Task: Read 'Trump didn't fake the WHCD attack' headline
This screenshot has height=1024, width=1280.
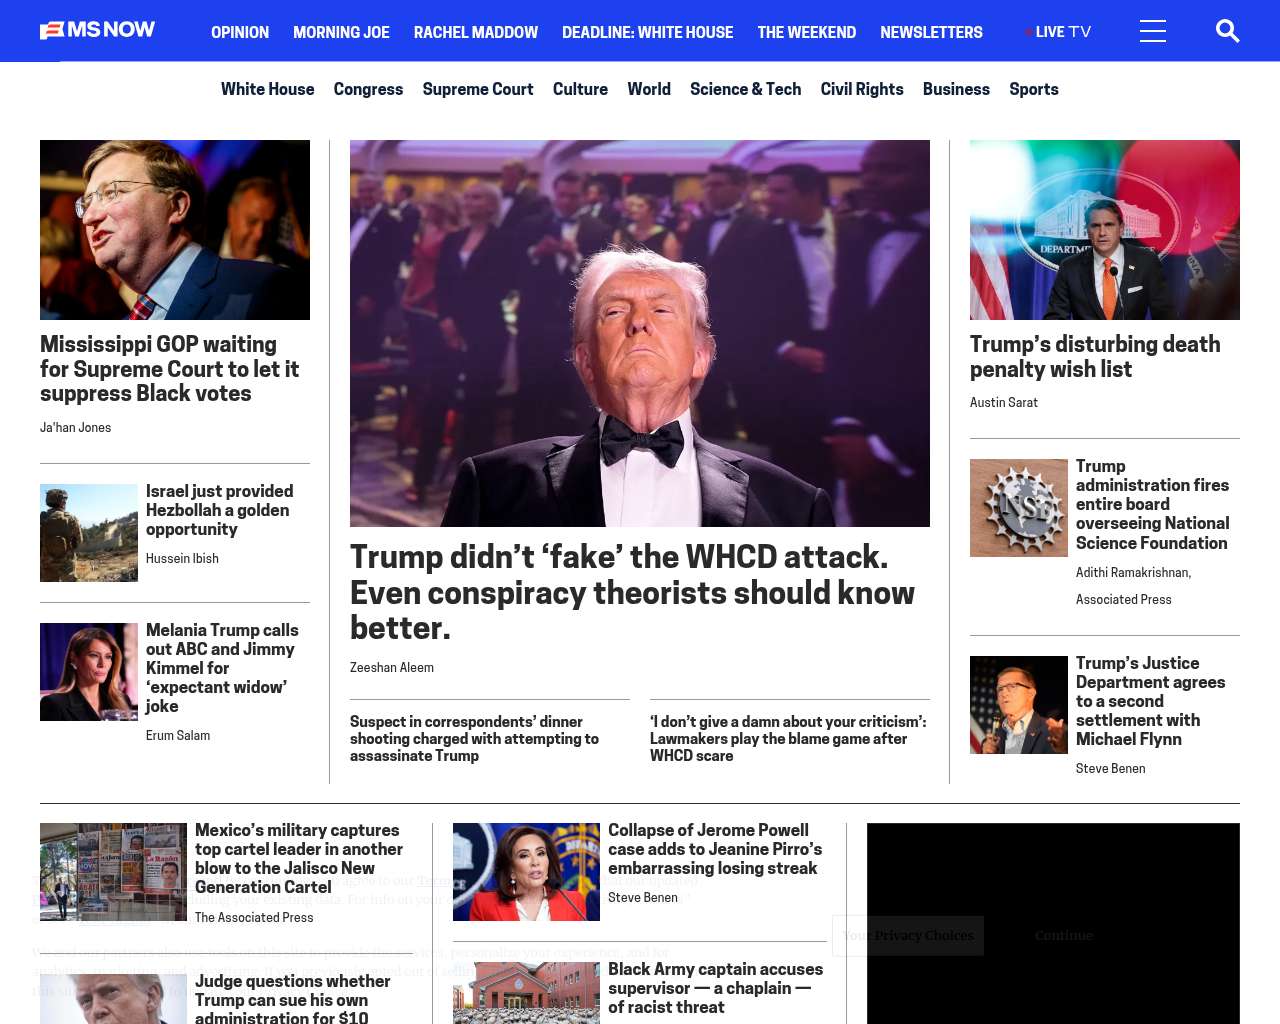Action: coord(632,592)
